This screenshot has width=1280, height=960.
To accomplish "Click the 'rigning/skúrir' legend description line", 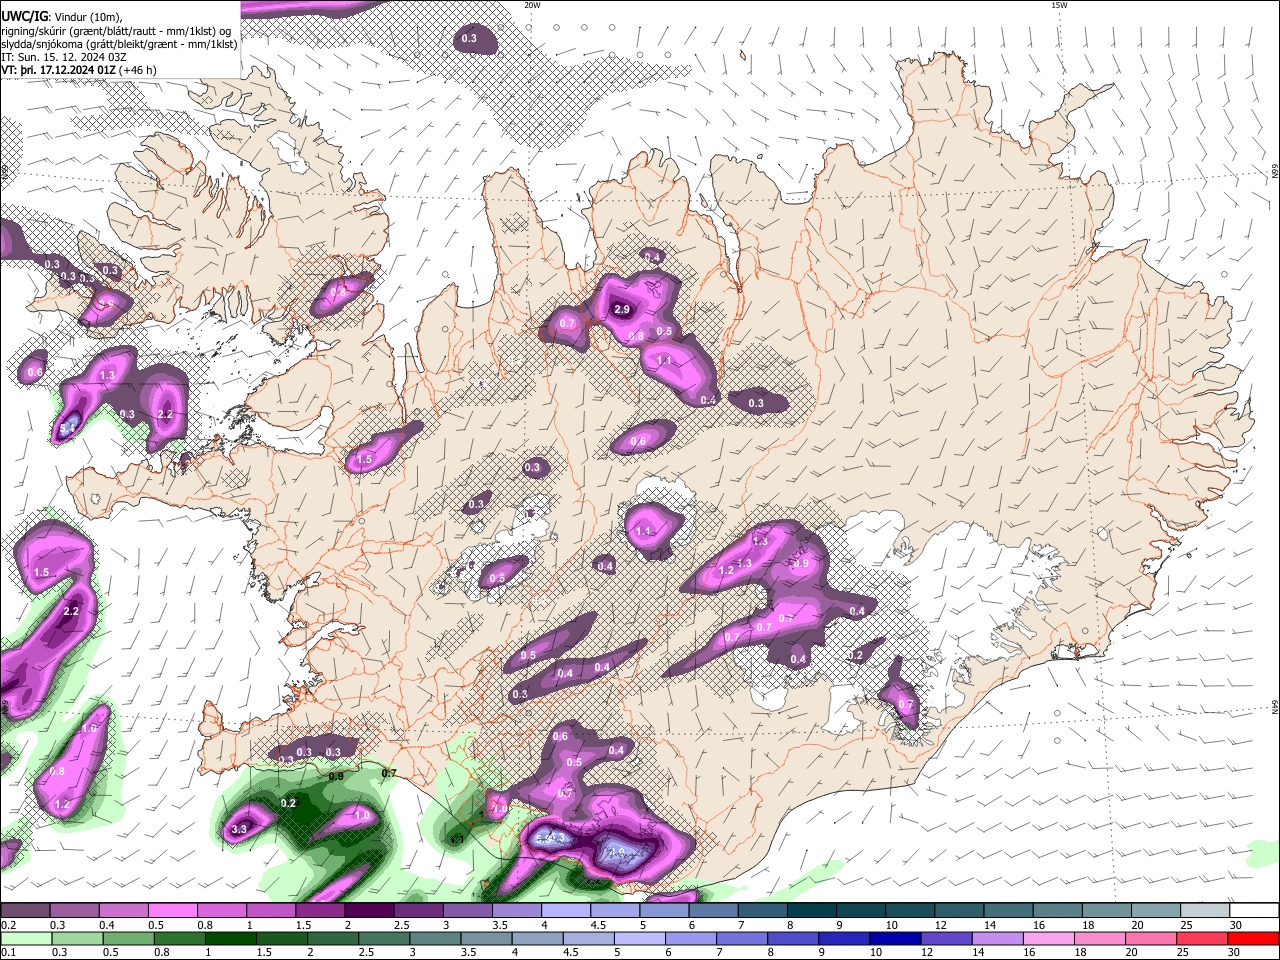I will [x=115, y=31].
